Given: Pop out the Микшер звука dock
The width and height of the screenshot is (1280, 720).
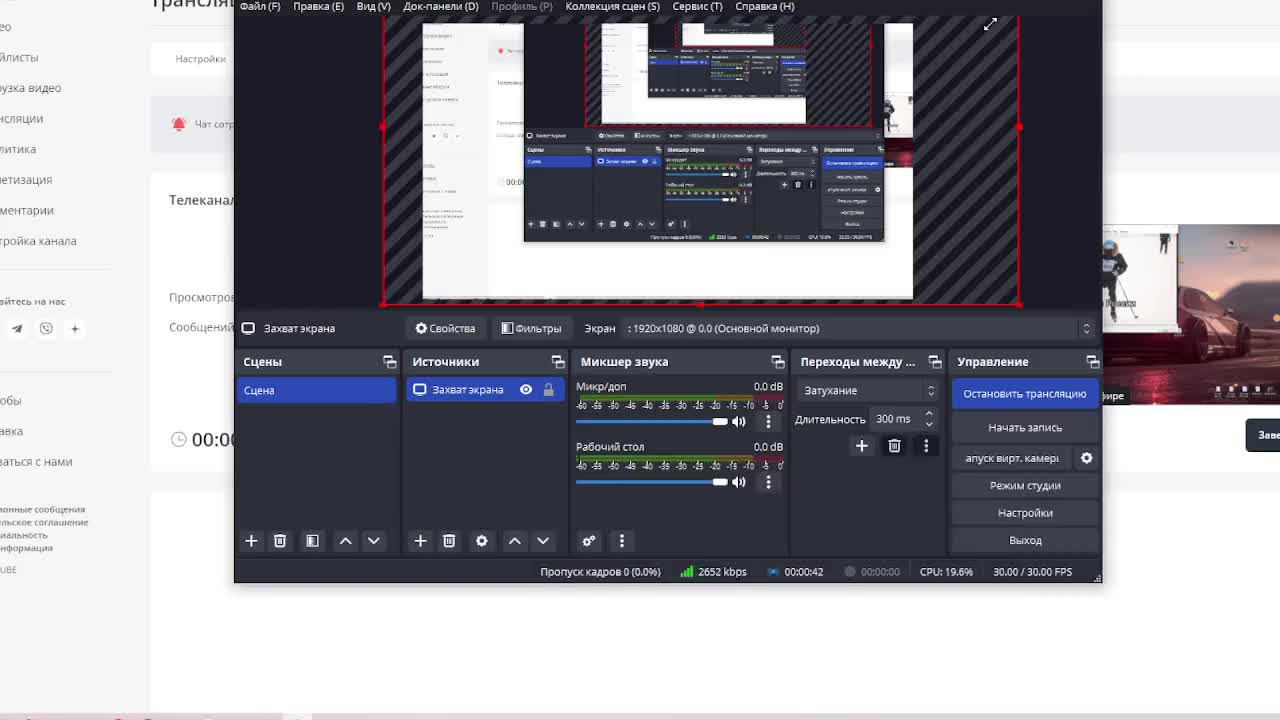Looking at the screenshot, I should 778,362.
